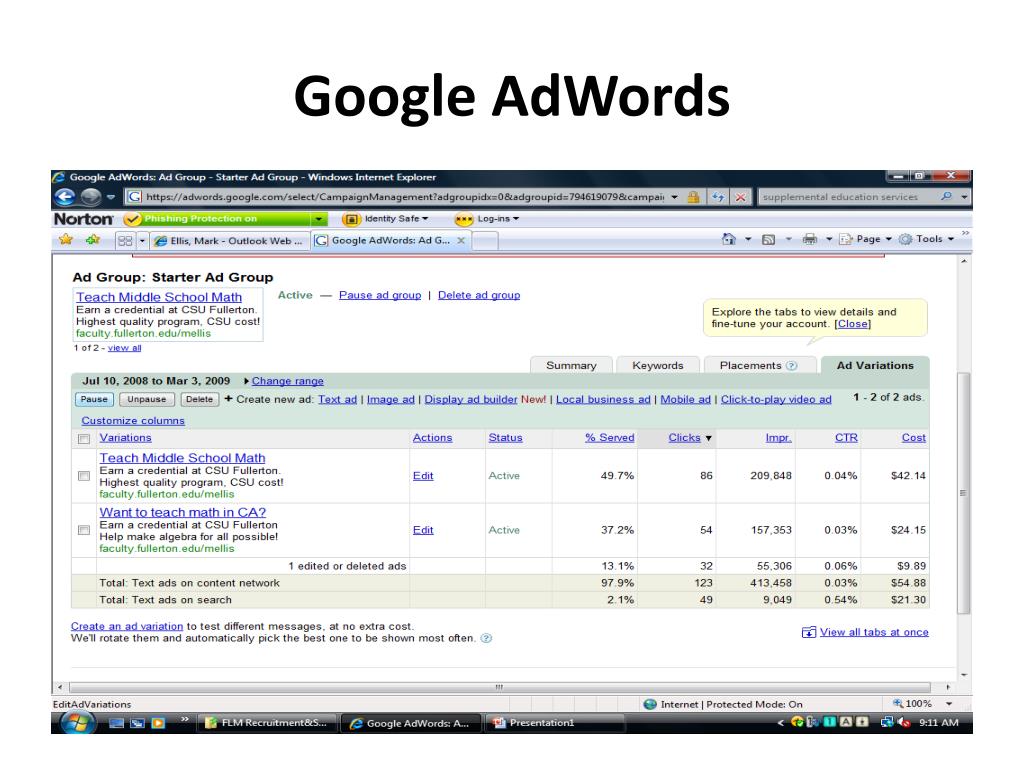Switch to the Placements tab

760,366
